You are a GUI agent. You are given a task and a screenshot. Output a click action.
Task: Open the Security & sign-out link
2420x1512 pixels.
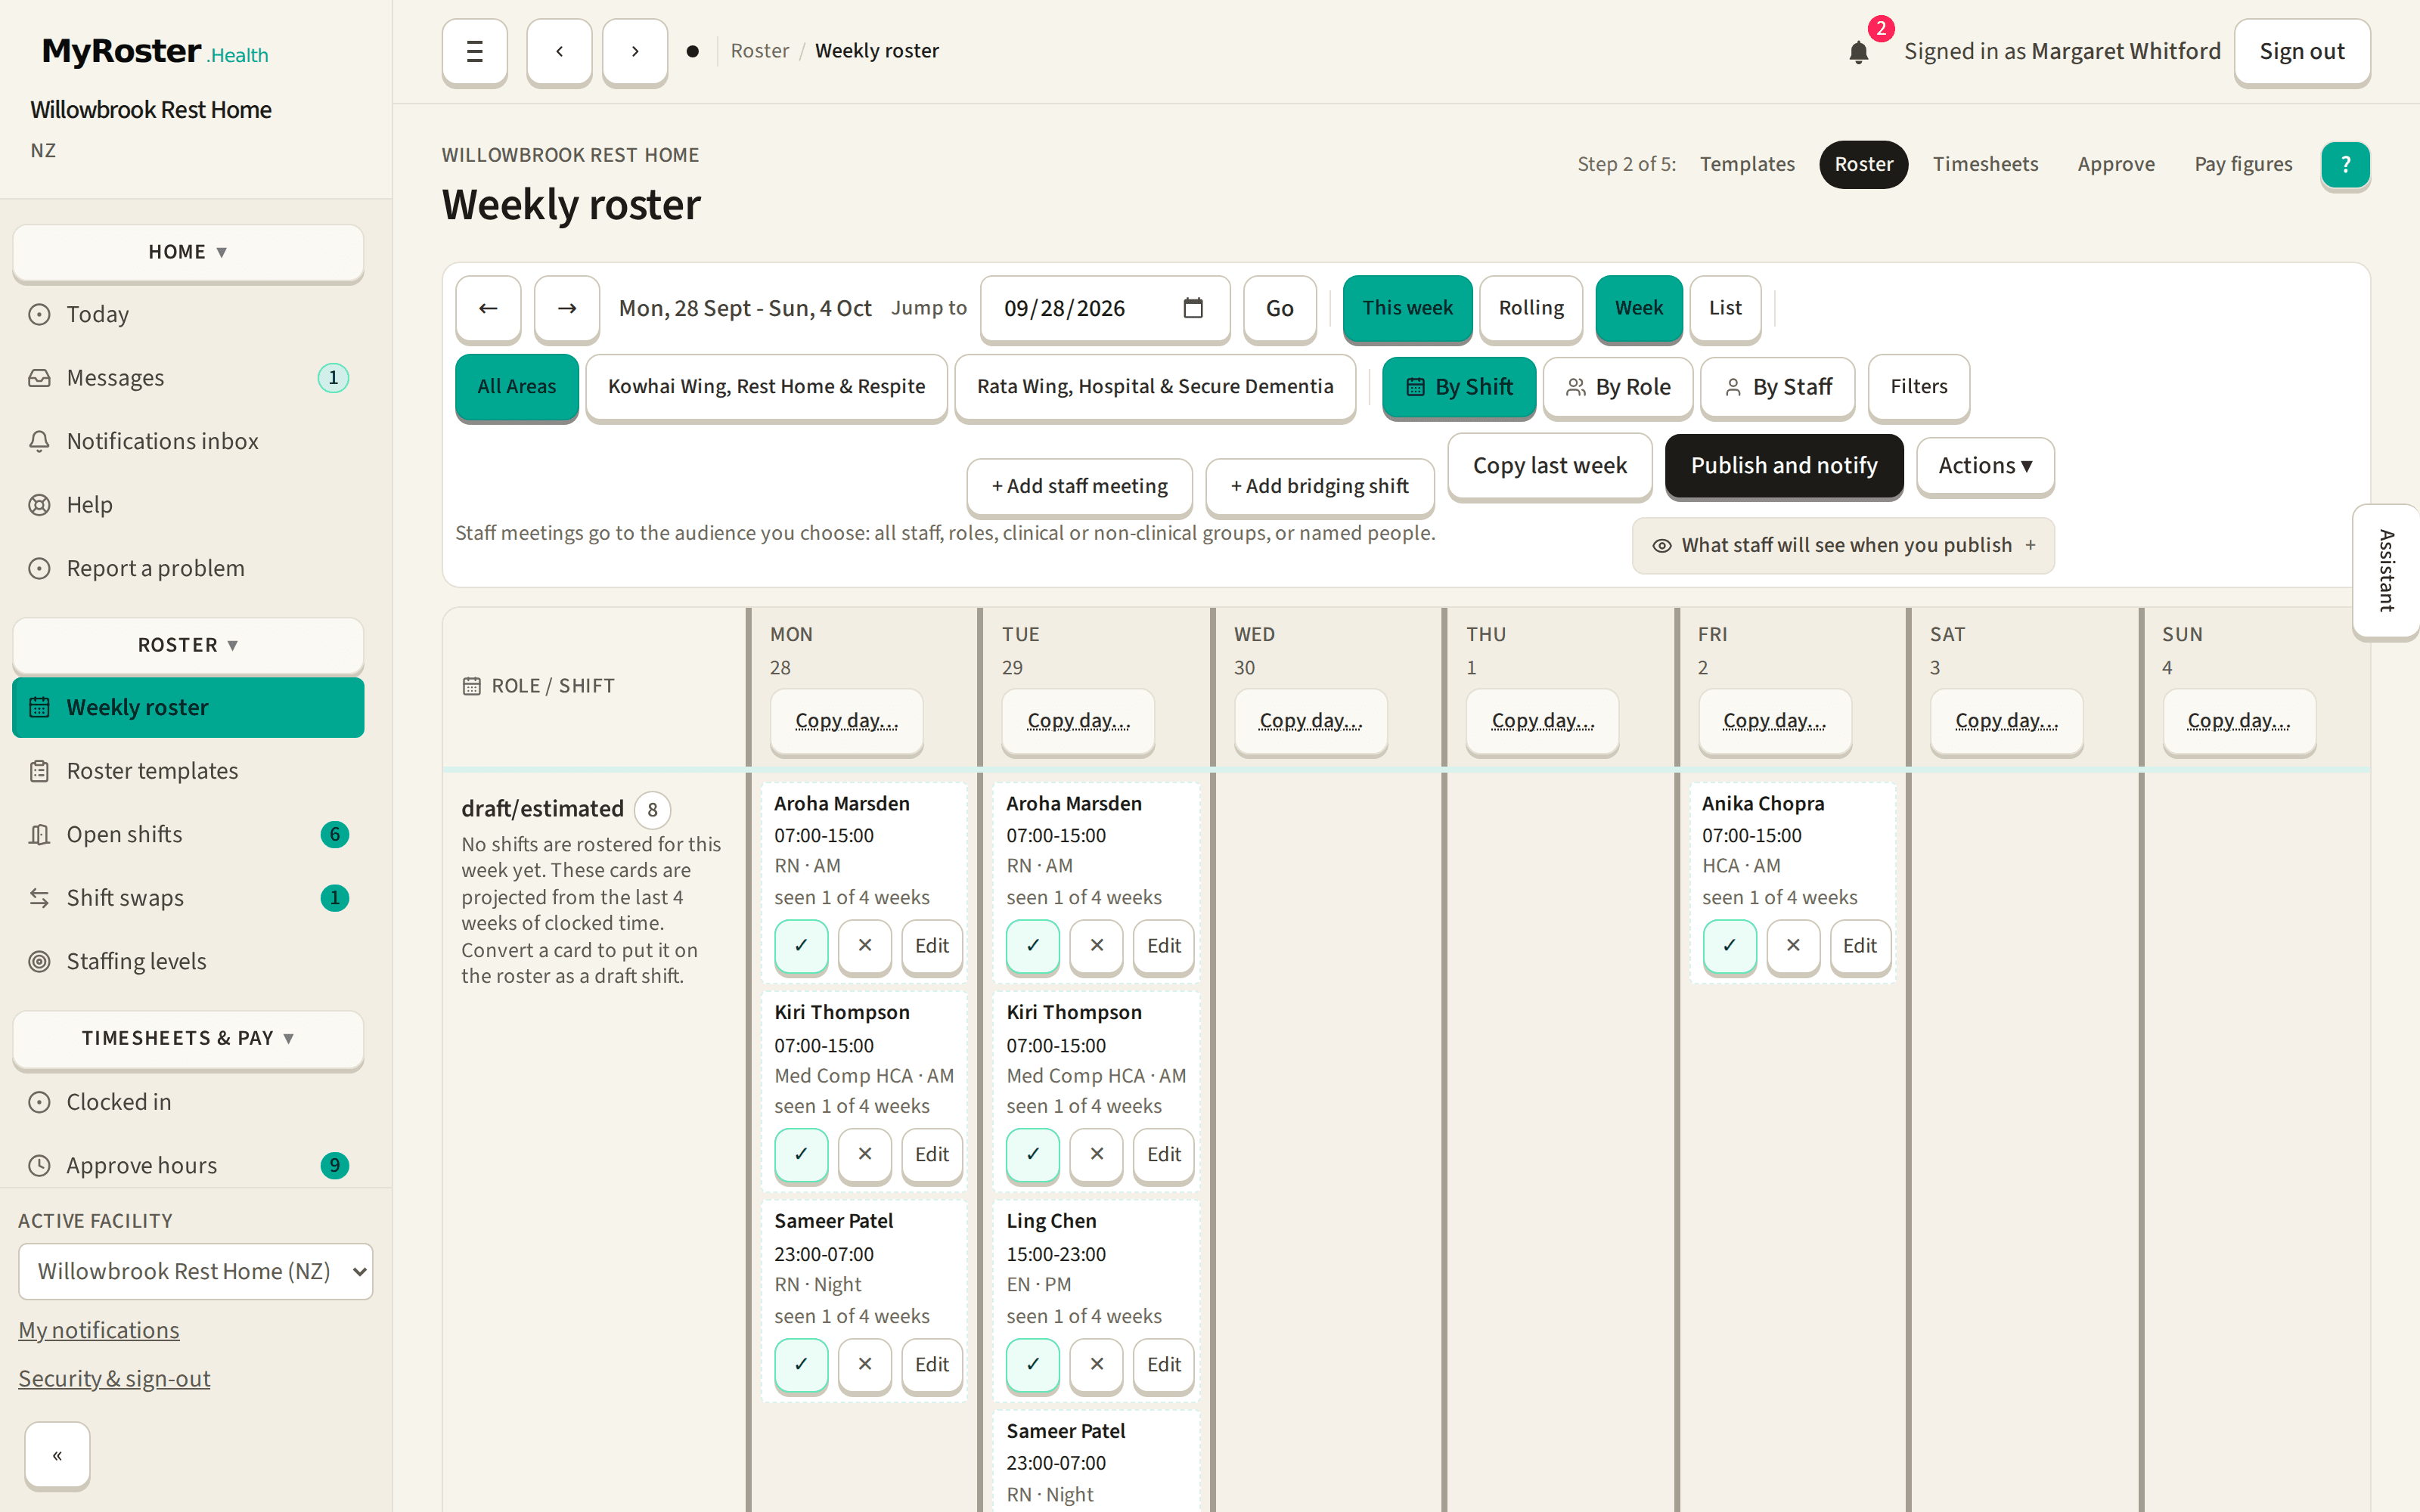tap(114, 1379)
